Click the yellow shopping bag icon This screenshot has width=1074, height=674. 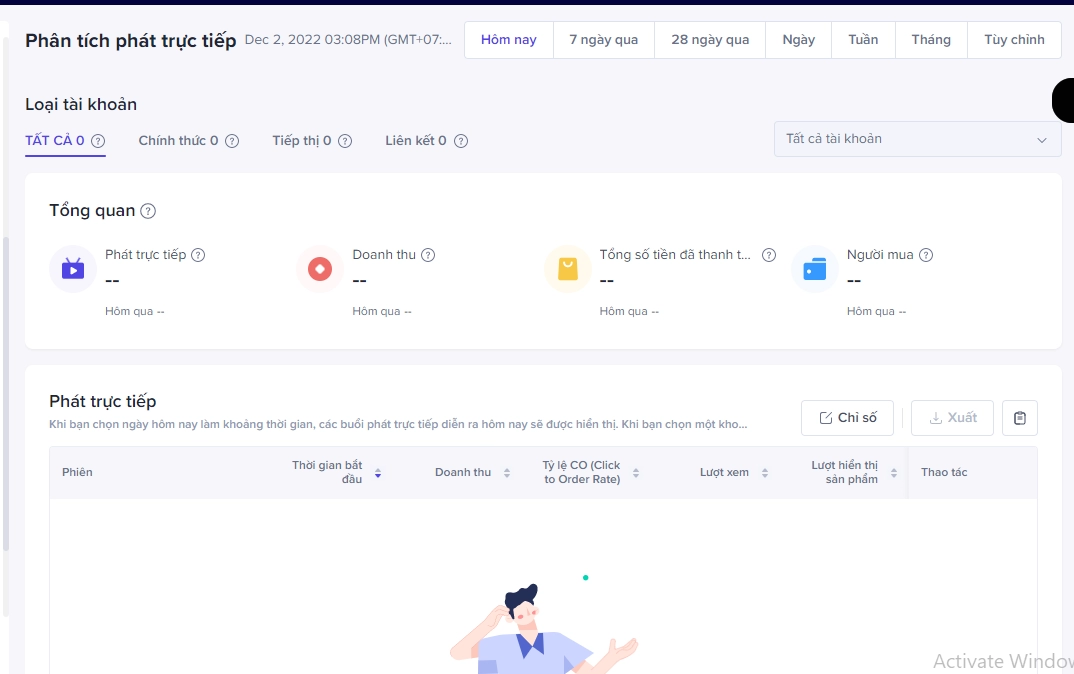[x=568, y=269]
